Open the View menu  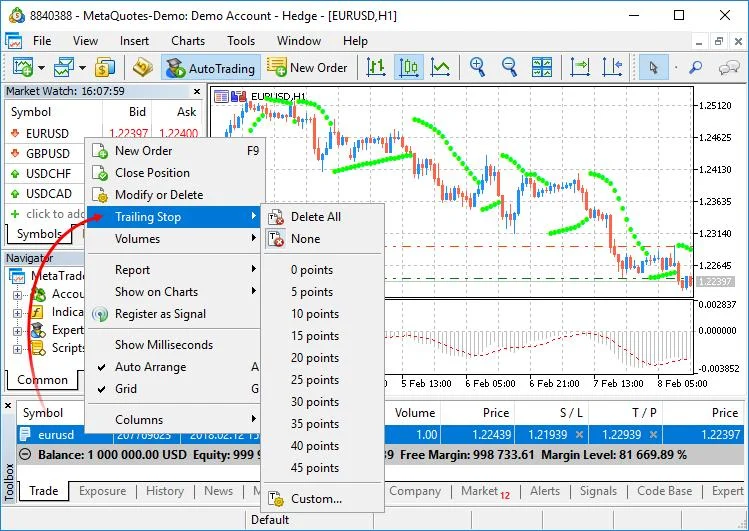(x=85, y=41)
